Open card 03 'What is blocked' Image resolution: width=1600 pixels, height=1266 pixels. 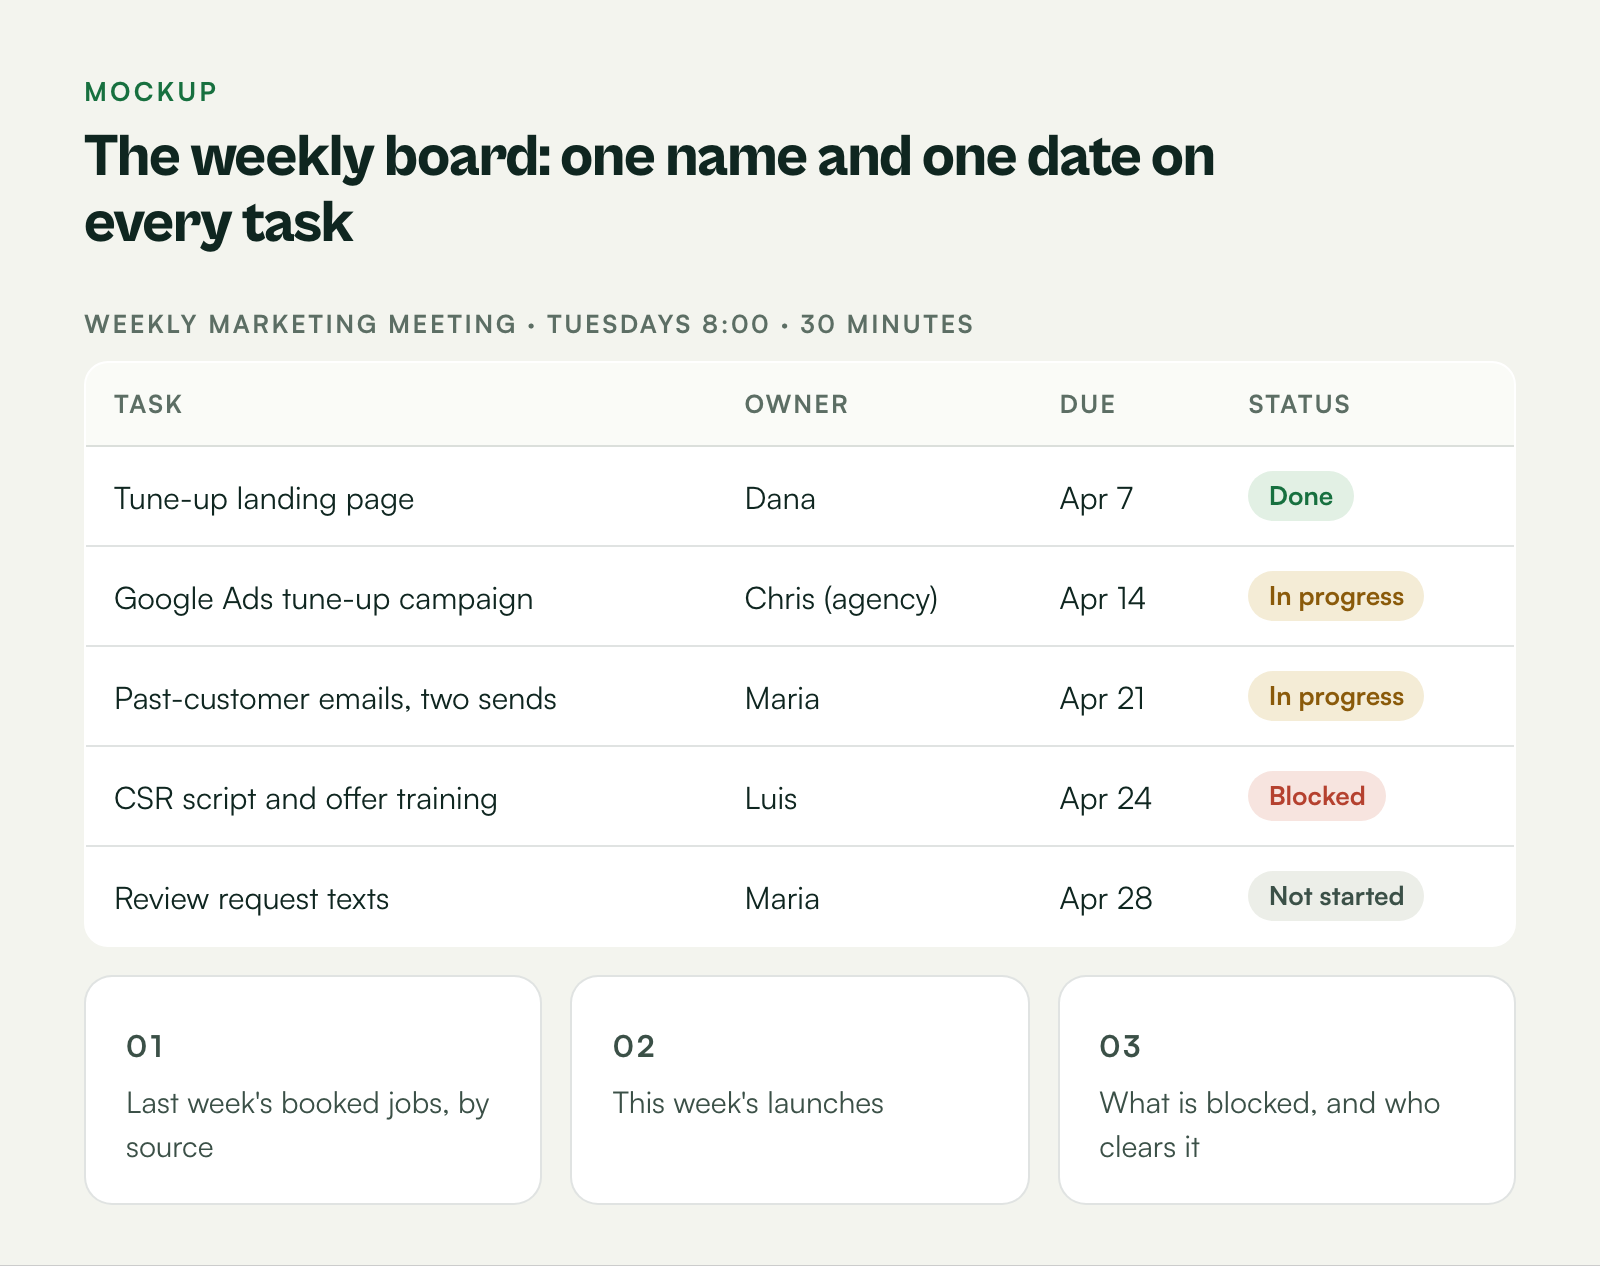(x=1287, y=1090)
